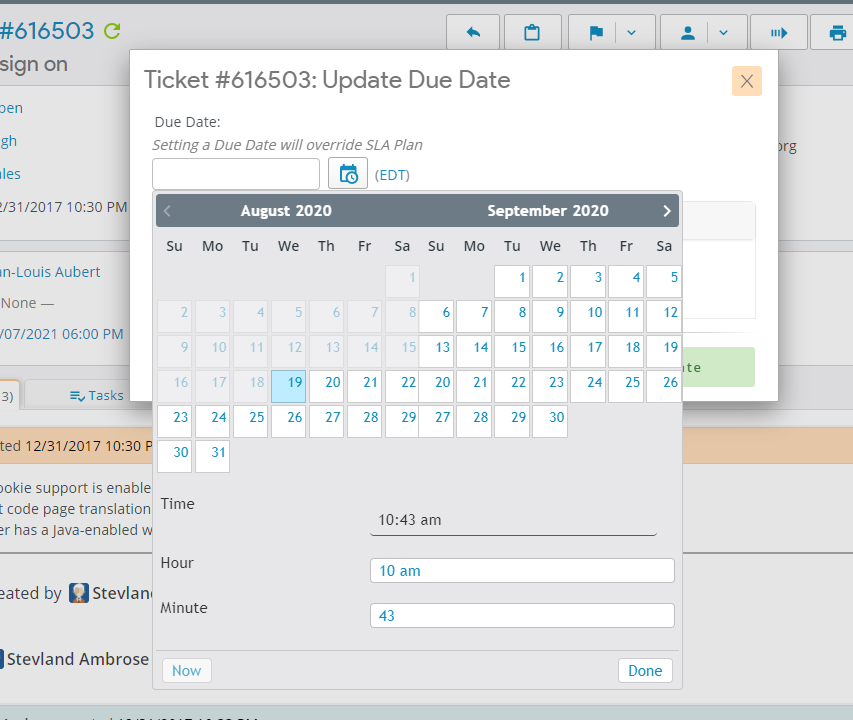Click the Hour slider showing 10 am
Viewport: 853px width, 720px height.
tap(522, 571)
